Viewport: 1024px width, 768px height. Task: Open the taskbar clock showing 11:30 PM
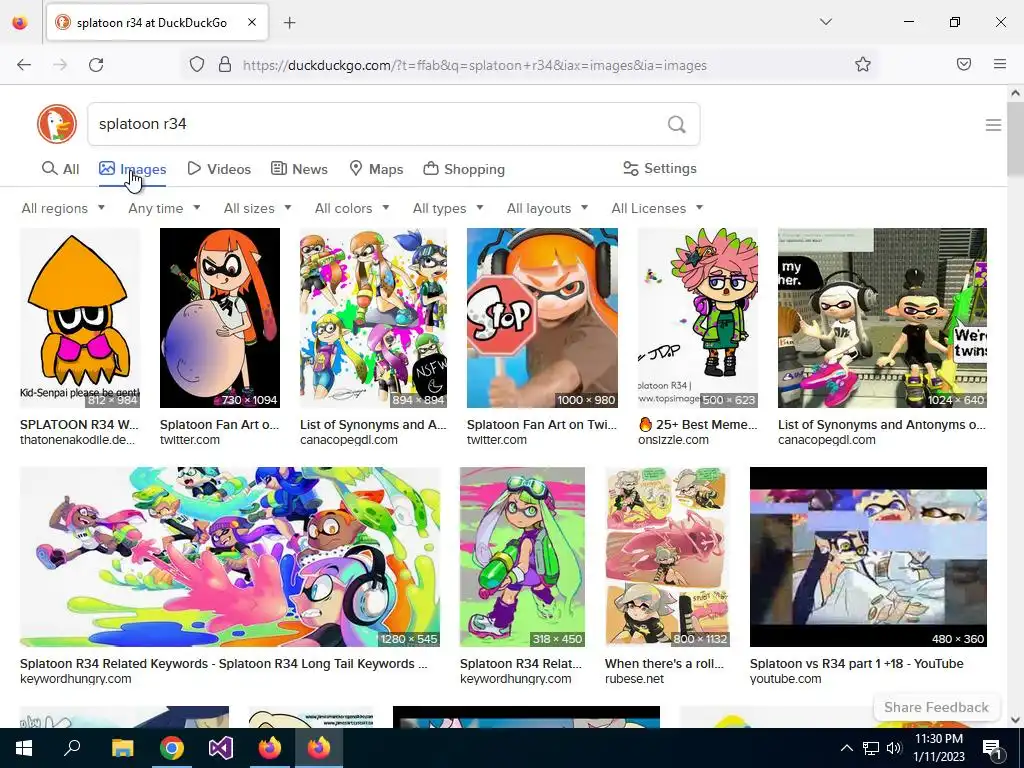(938, 748)
